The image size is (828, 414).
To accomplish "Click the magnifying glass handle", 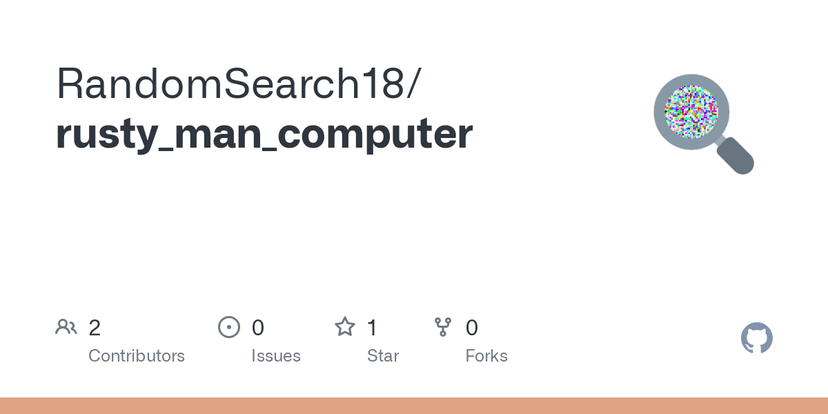I will pyautogui.click(x=735, y=154).
